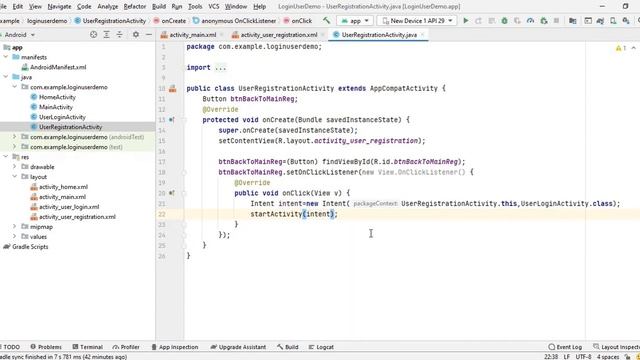
Task: Click Collapse All icon in Project panel
Action: [119, 35]
